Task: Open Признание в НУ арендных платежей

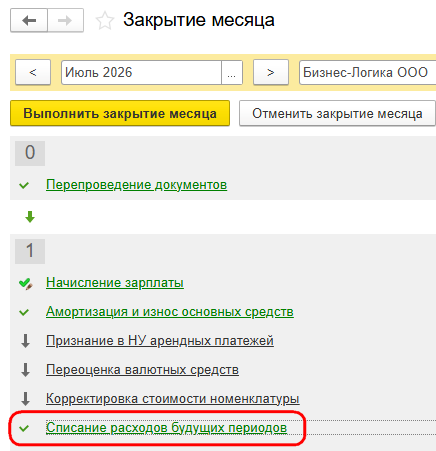Action: point(160,341)
